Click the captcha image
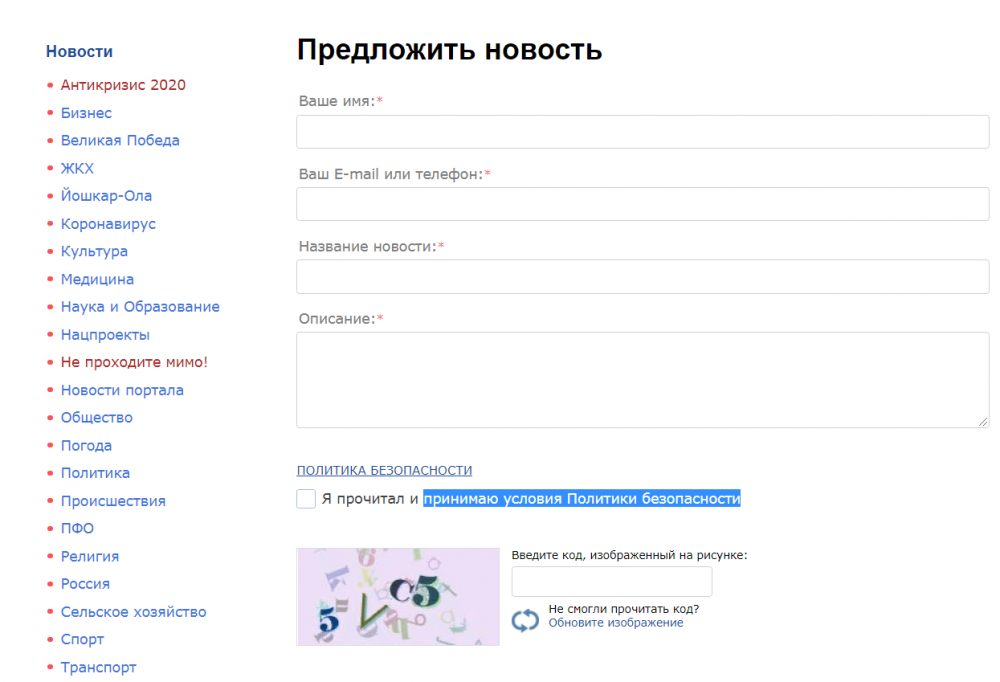This screenshot has width=1000, height=682. coord(398,597)
